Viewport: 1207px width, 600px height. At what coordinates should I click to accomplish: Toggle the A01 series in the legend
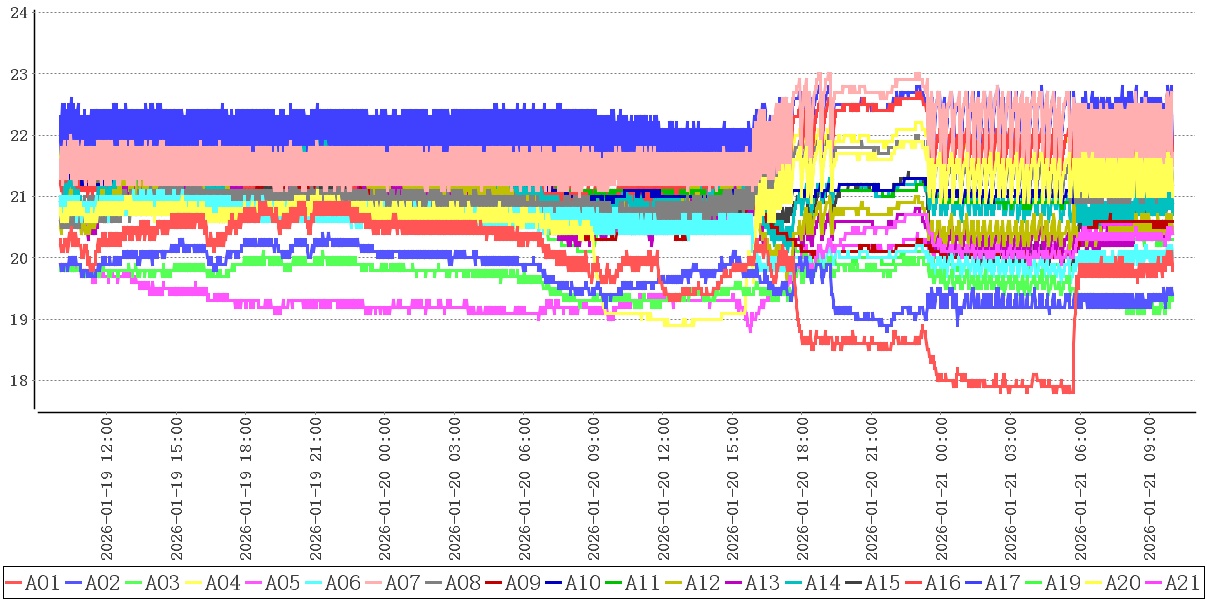tap(42, 582)
